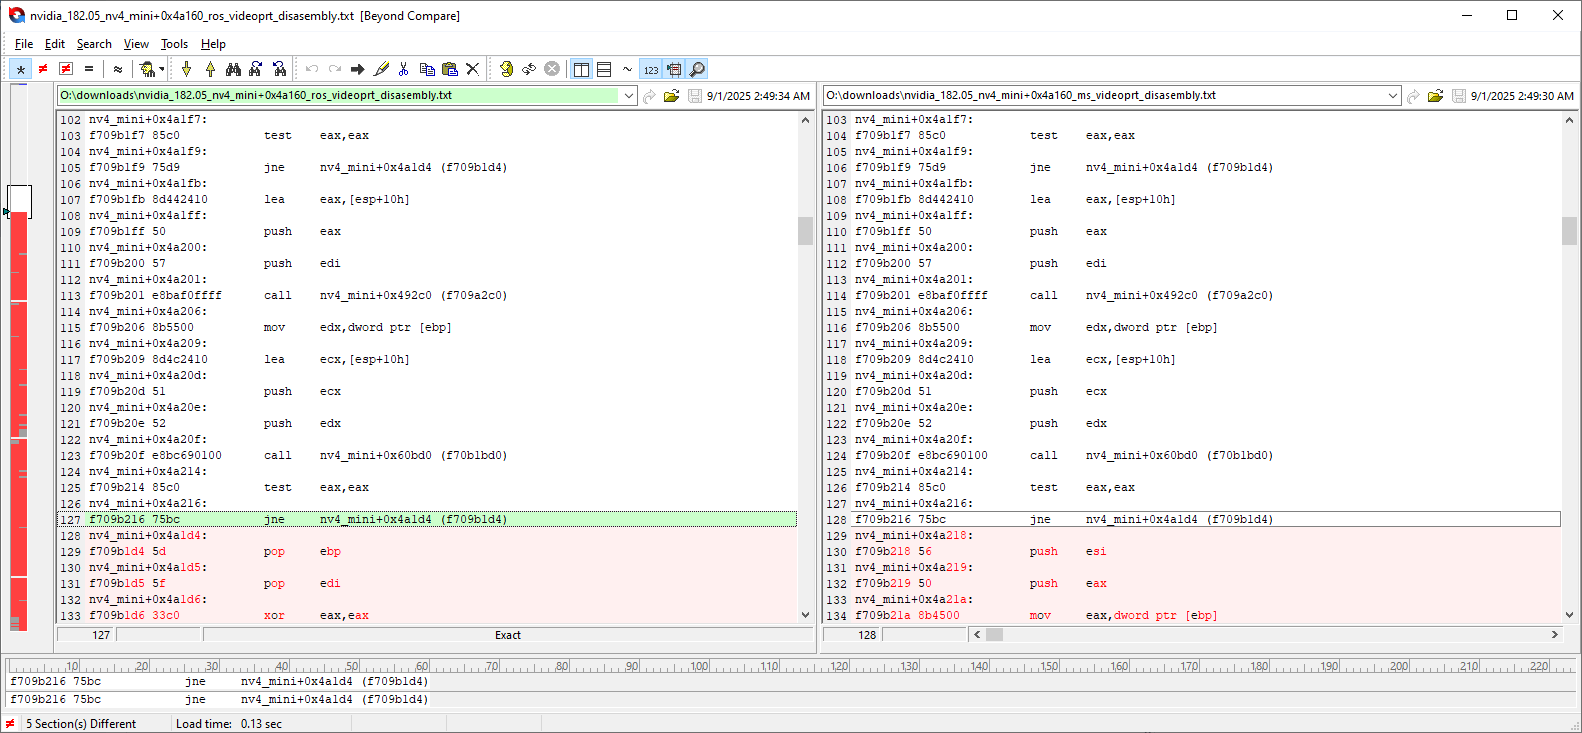
Task: Click the Stop cancel icon
Action: pyautogui.click(x=552, y=69)
